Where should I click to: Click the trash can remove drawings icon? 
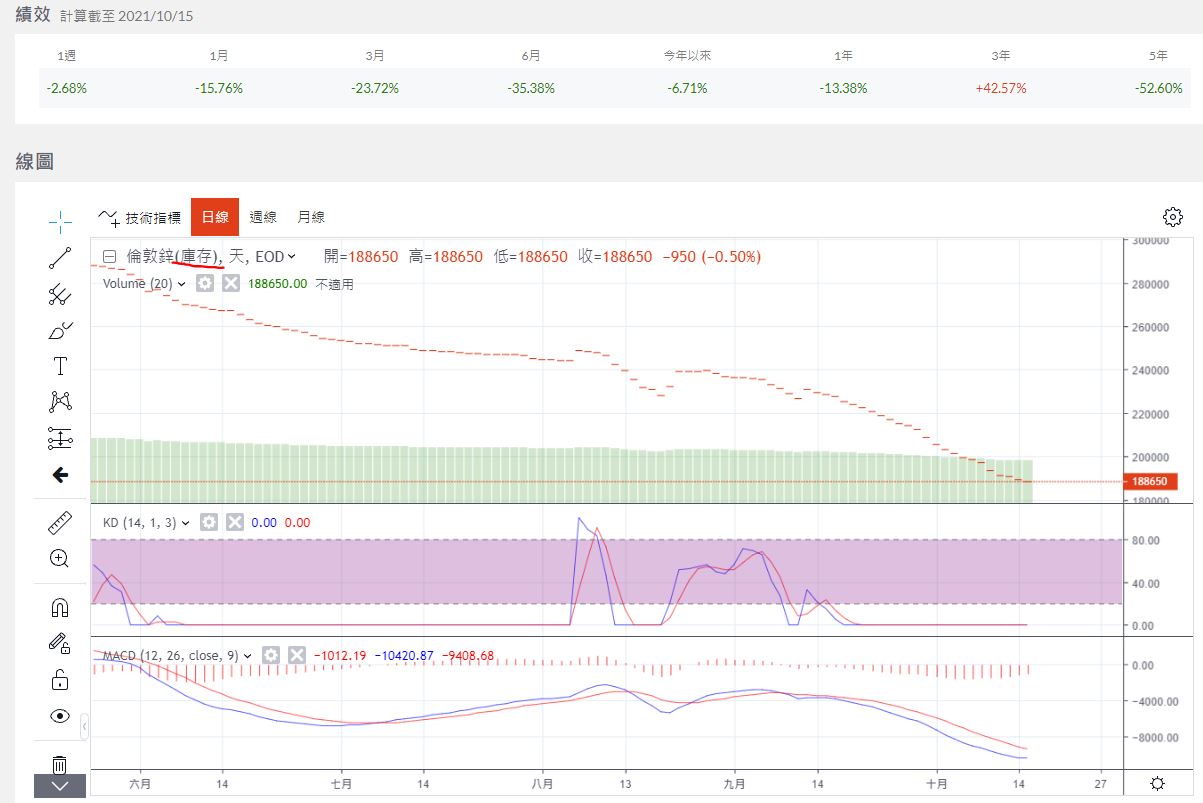pos(60,765)
